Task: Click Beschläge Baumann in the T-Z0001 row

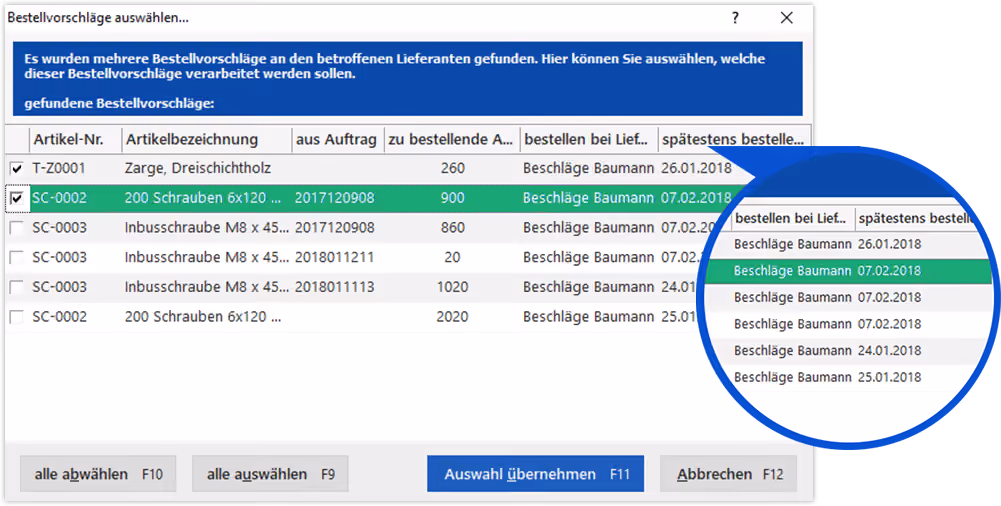Action: [589, 168]
